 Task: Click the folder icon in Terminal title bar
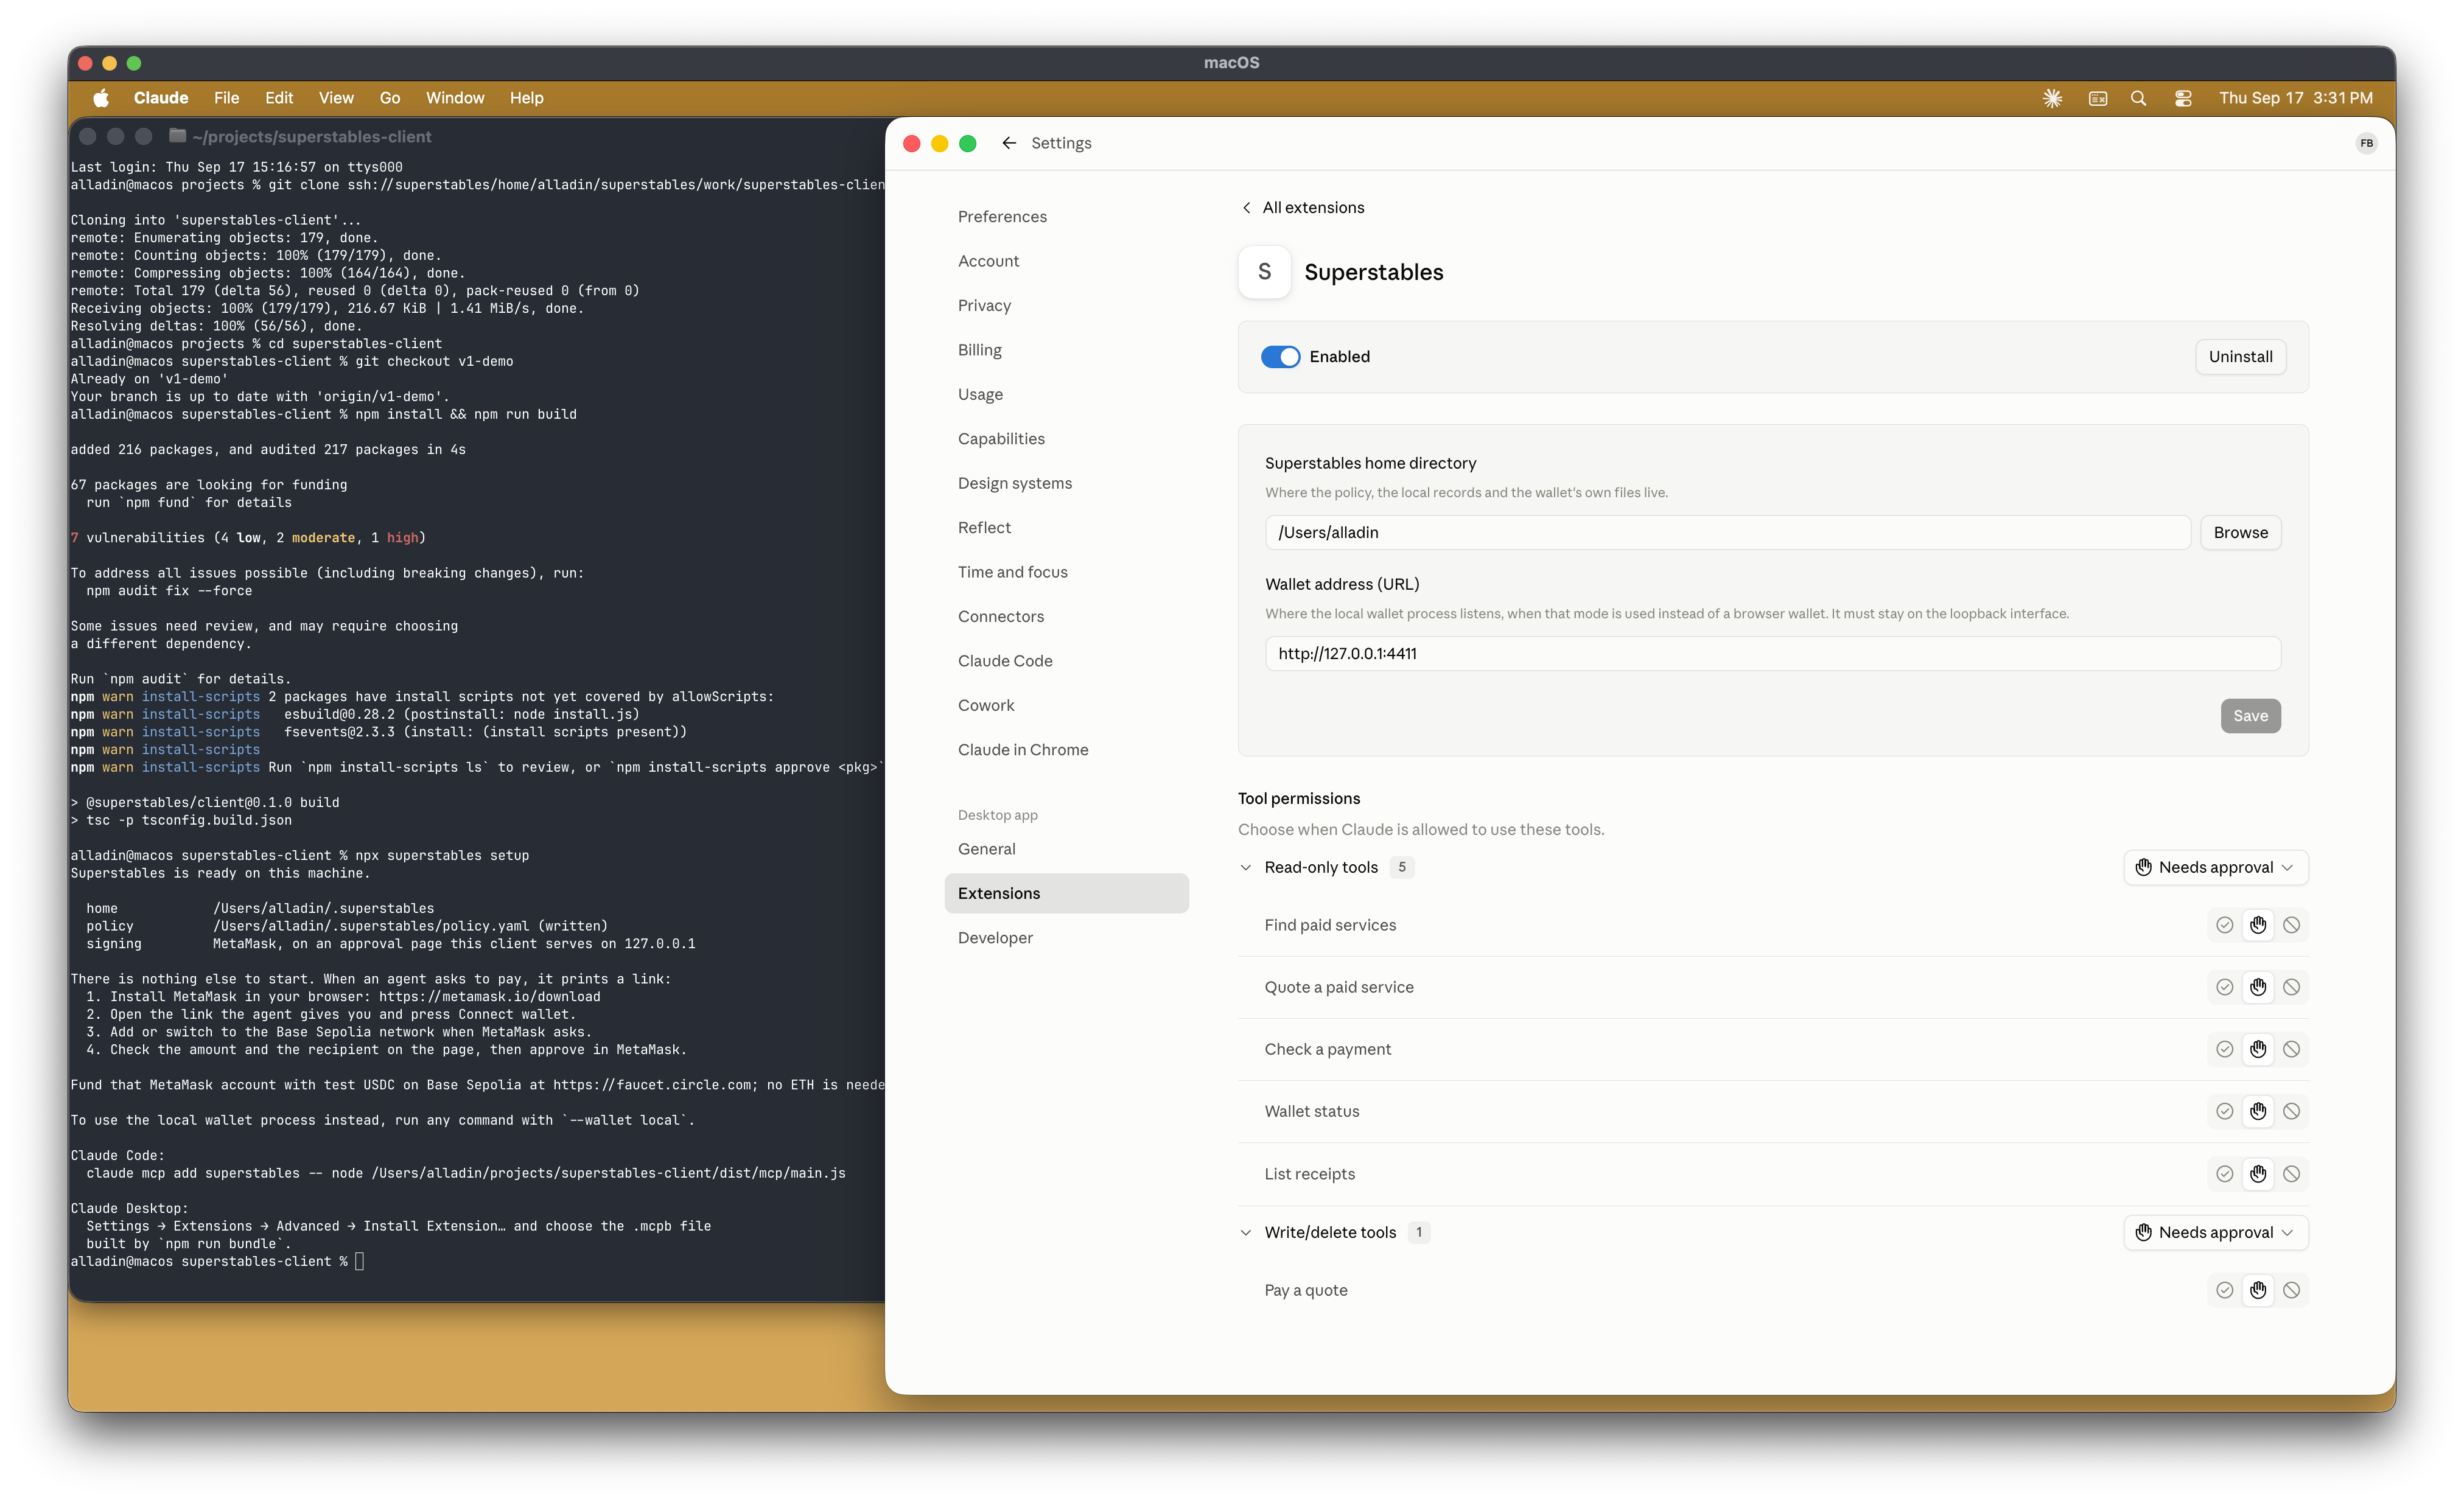(178, 136)
